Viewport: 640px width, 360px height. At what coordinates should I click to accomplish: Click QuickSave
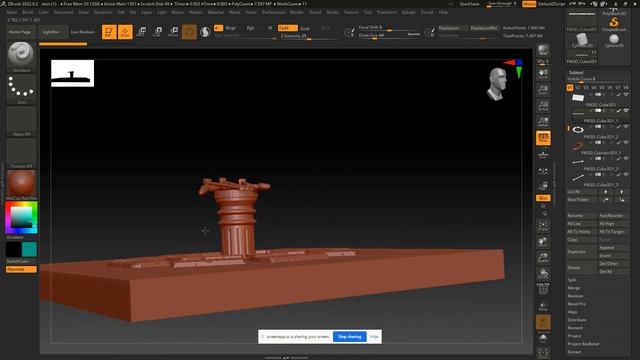pos(469,4)
